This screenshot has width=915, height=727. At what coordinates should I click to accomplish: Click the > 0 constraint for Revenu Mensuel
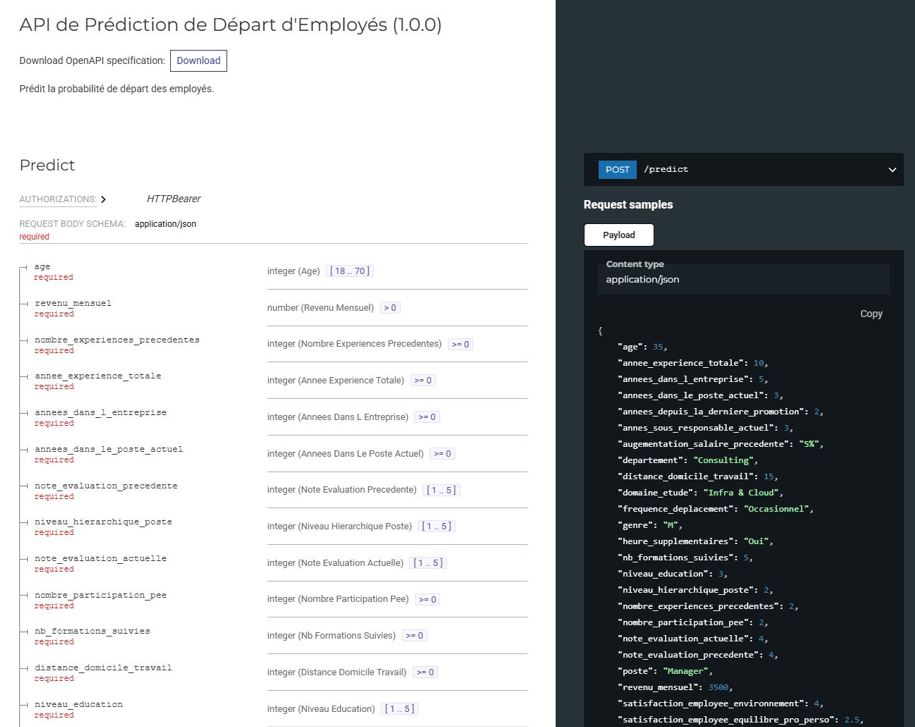pyautogui.click(x=390, y=307)
